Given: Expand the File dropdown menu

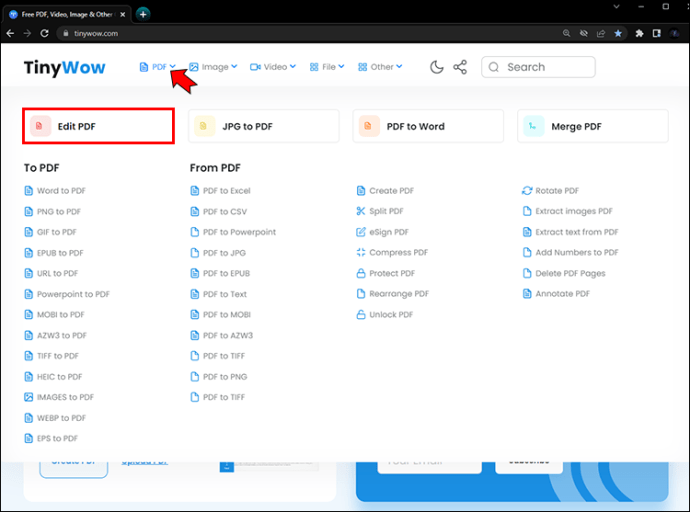Looking at the screenshot, I should [x=327, y=67].
